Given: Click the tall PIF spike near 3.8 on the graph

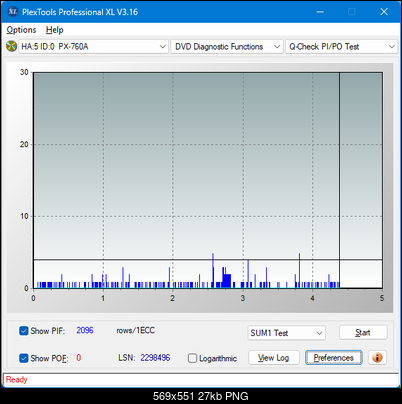Looking at the screenshot, I should click(x=299, y=270).
